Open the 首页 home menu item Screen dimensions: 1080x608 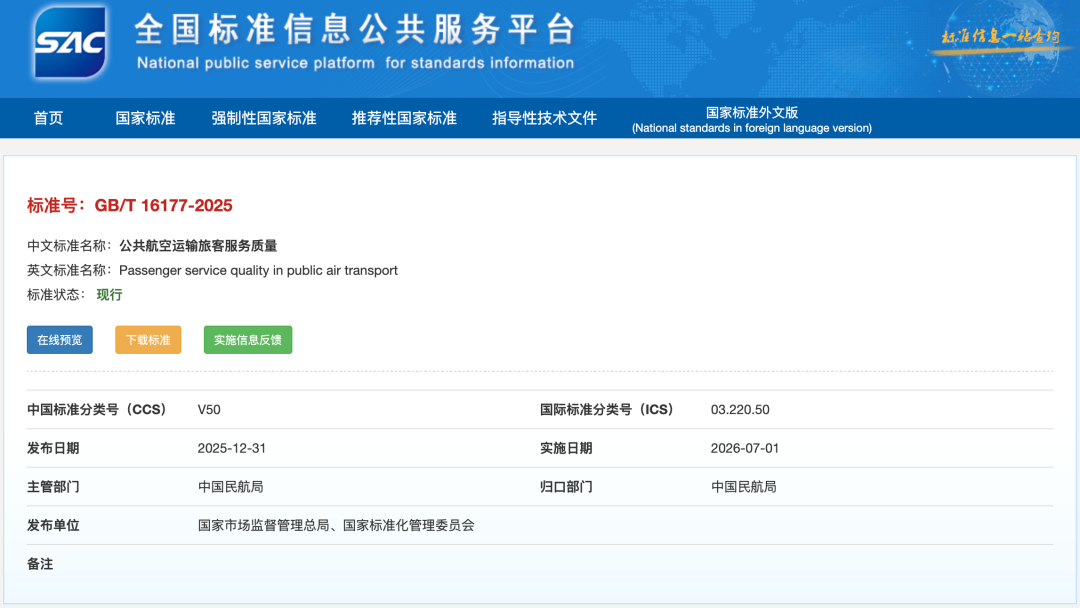click(48, 118)
